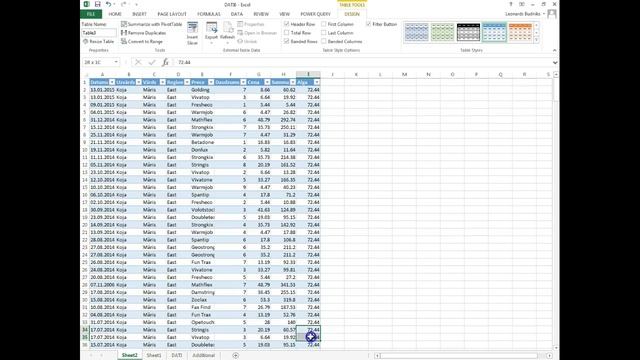Switch to the FORMULAS ribbon tab

(x=209, y=14)
